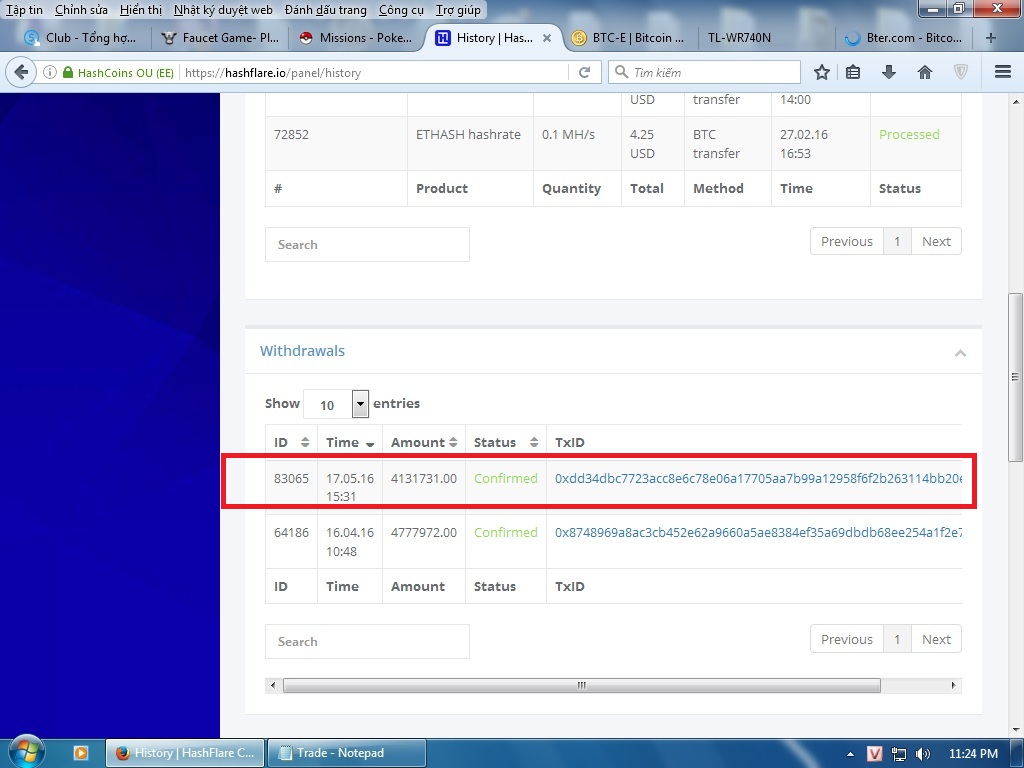Open the bookmarks list icon
This screenshot has height=768, width=1024.
[853, 72]
